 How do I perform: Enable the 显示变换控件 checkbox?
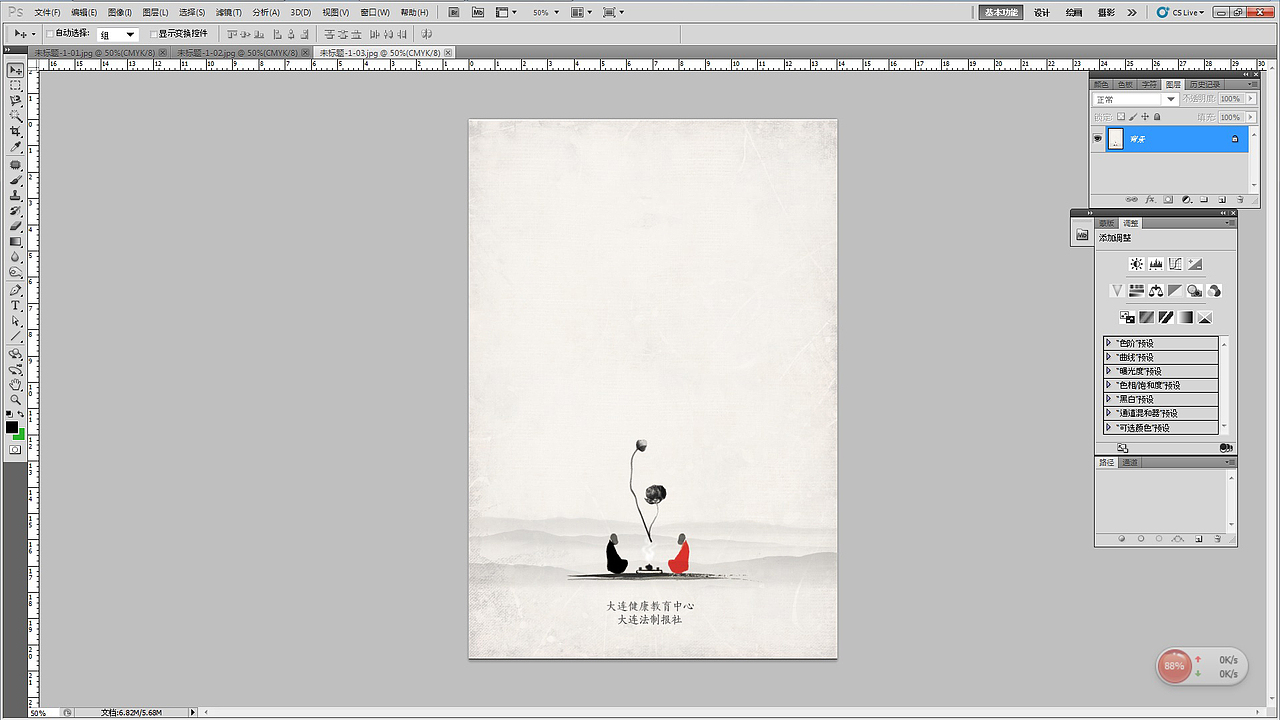coord(153,34)
